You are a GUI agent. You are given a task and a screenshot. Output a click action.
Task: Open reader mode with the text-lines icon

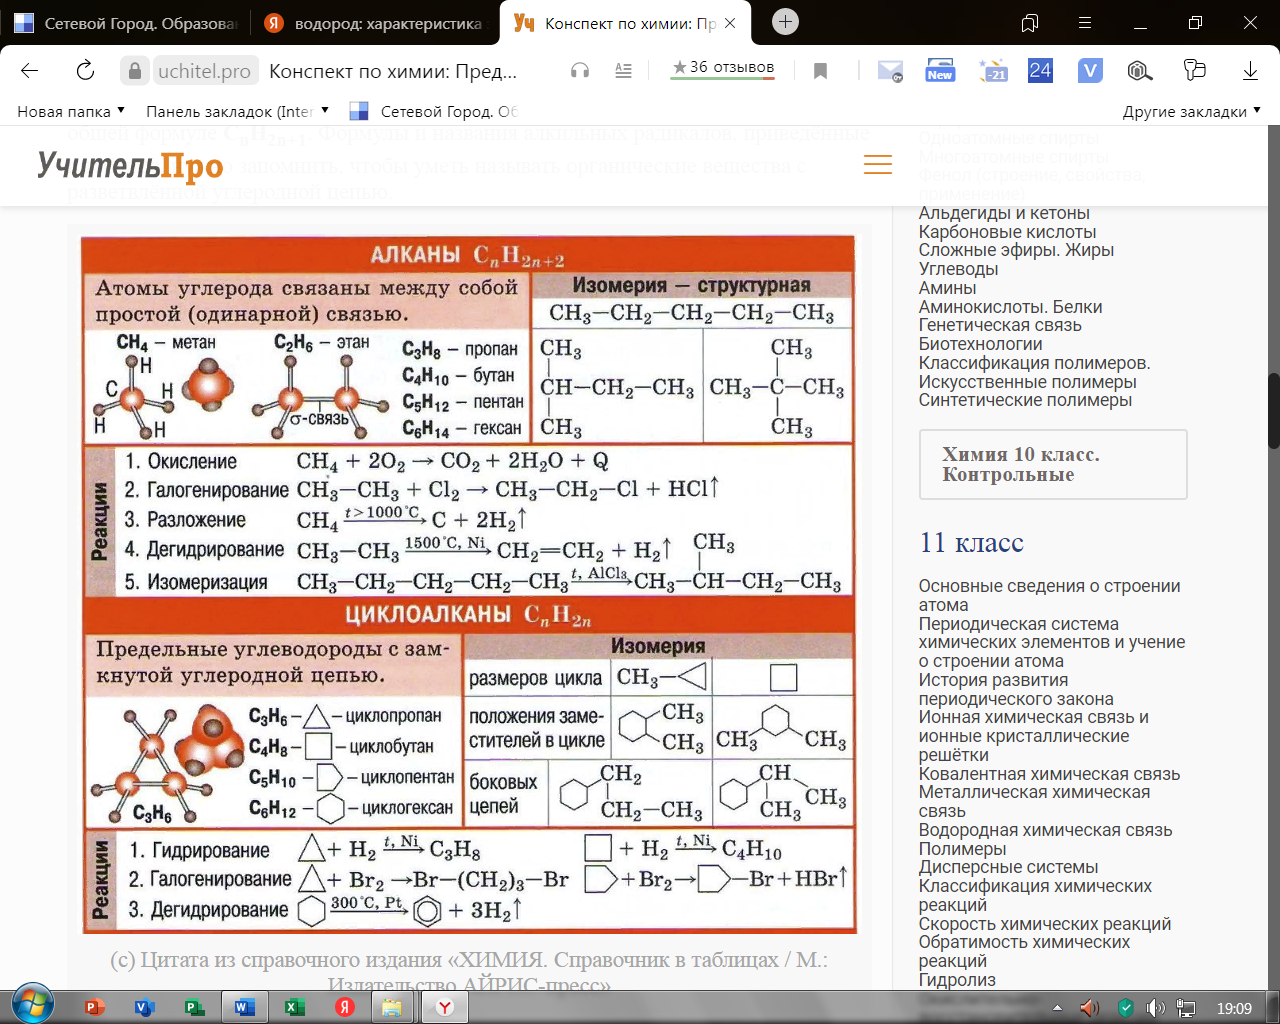(x=623, y=70)
